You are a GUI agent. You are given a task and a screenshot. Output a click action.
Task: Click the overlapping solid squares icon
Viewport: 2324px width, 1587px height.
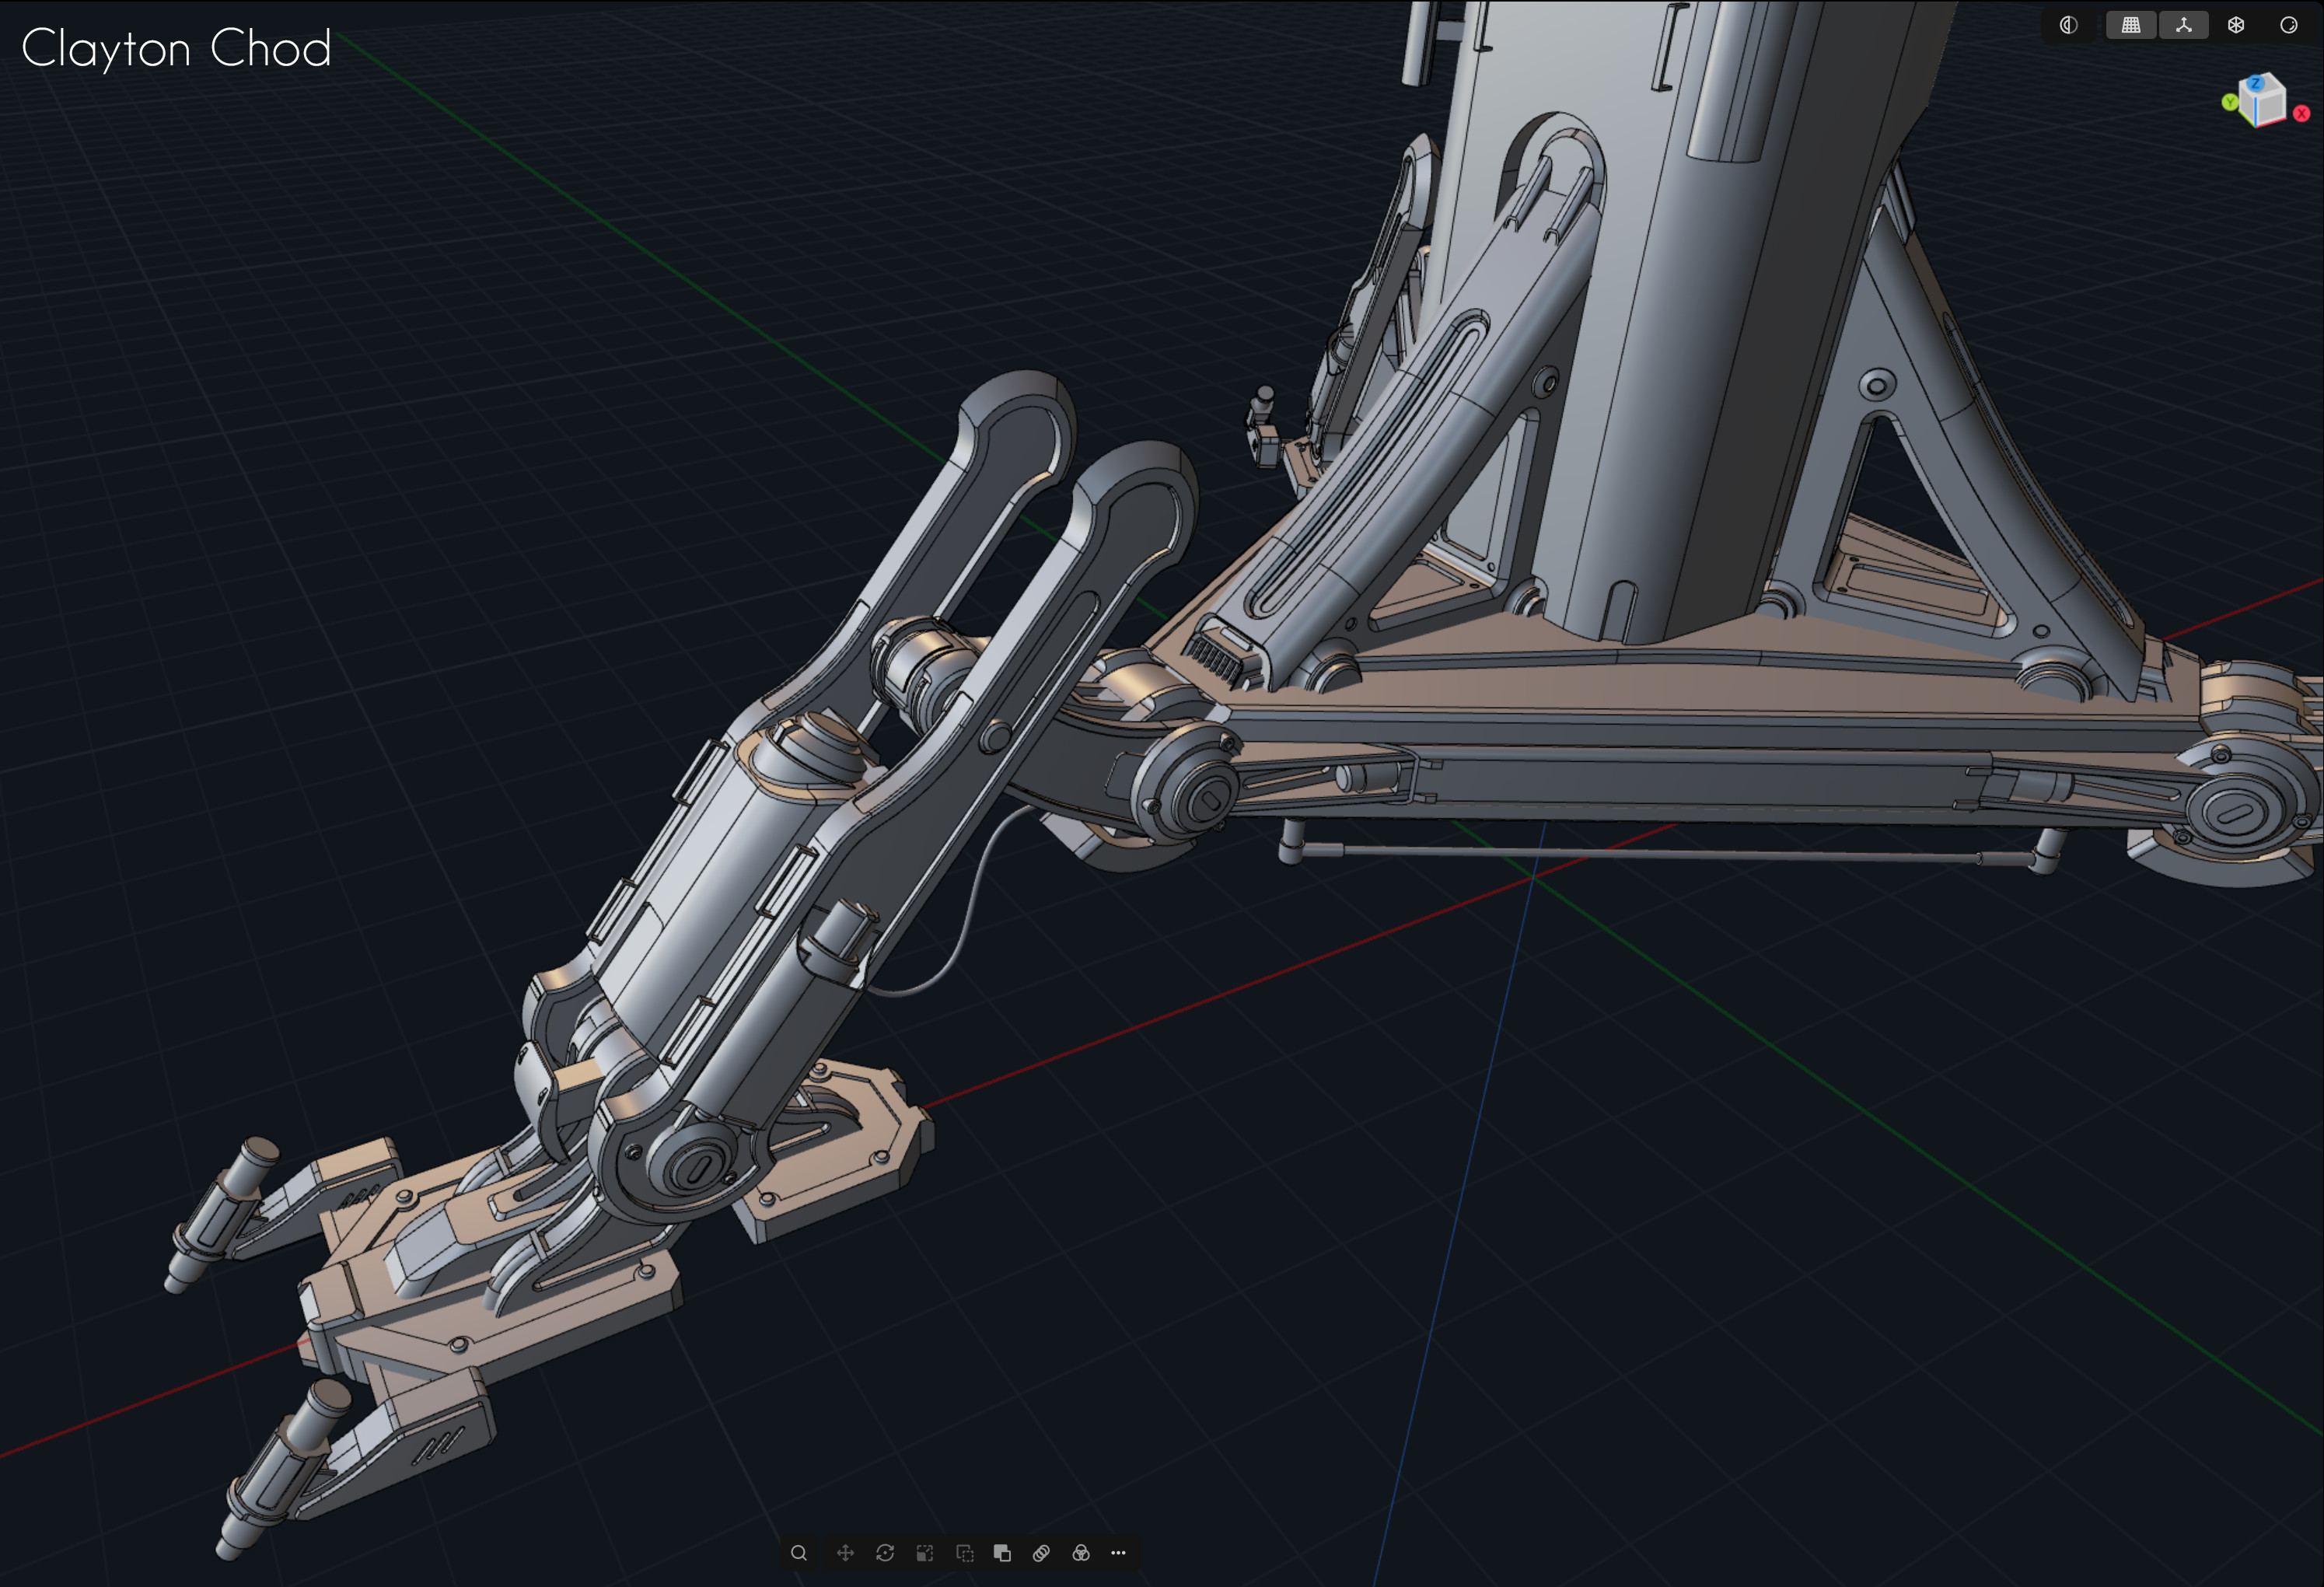coord(1002,1553)
